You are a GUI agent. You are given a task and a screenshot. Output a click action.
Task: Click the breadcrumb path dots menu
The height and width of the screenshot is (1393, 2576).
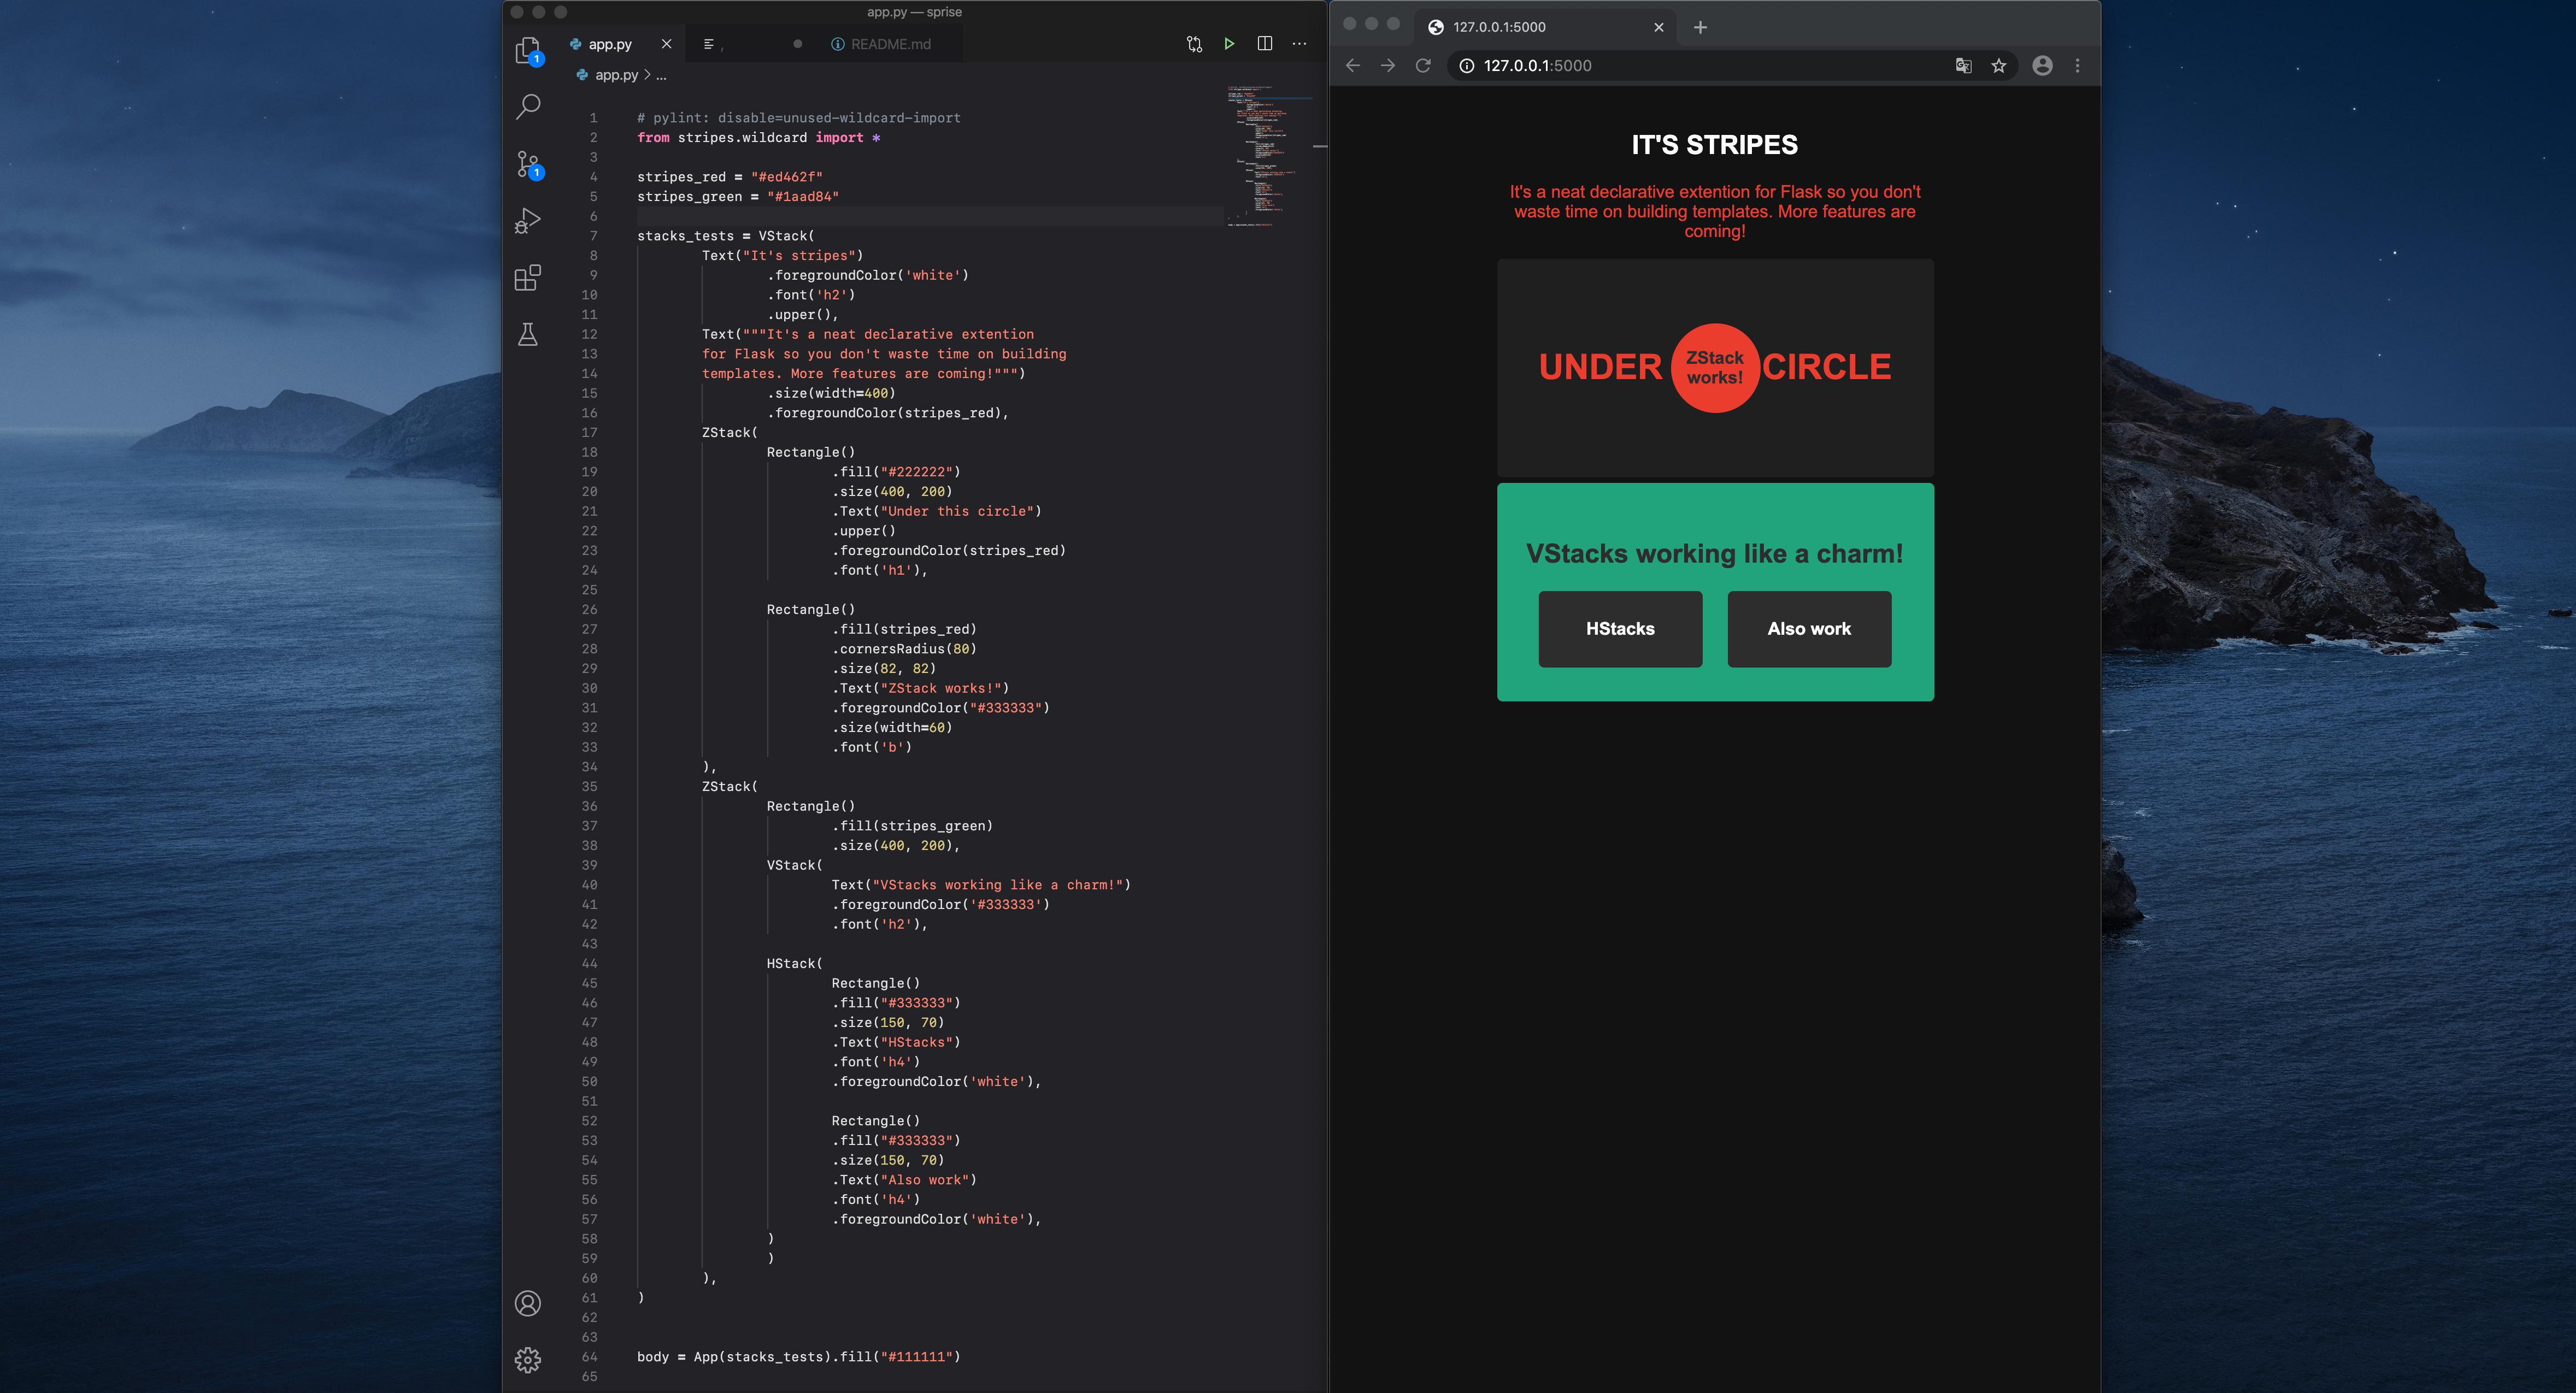pos(660,75)
